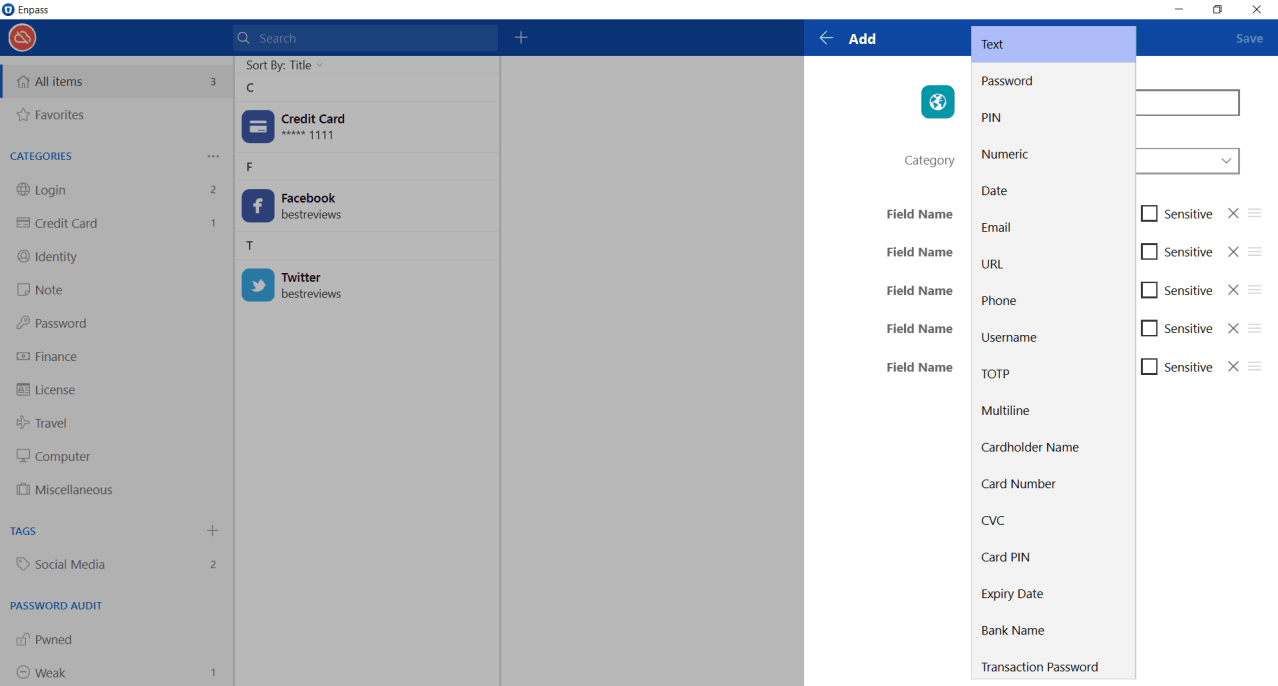Select the Note category
This screenshot has height=686, width=1278.
[47, 289]
